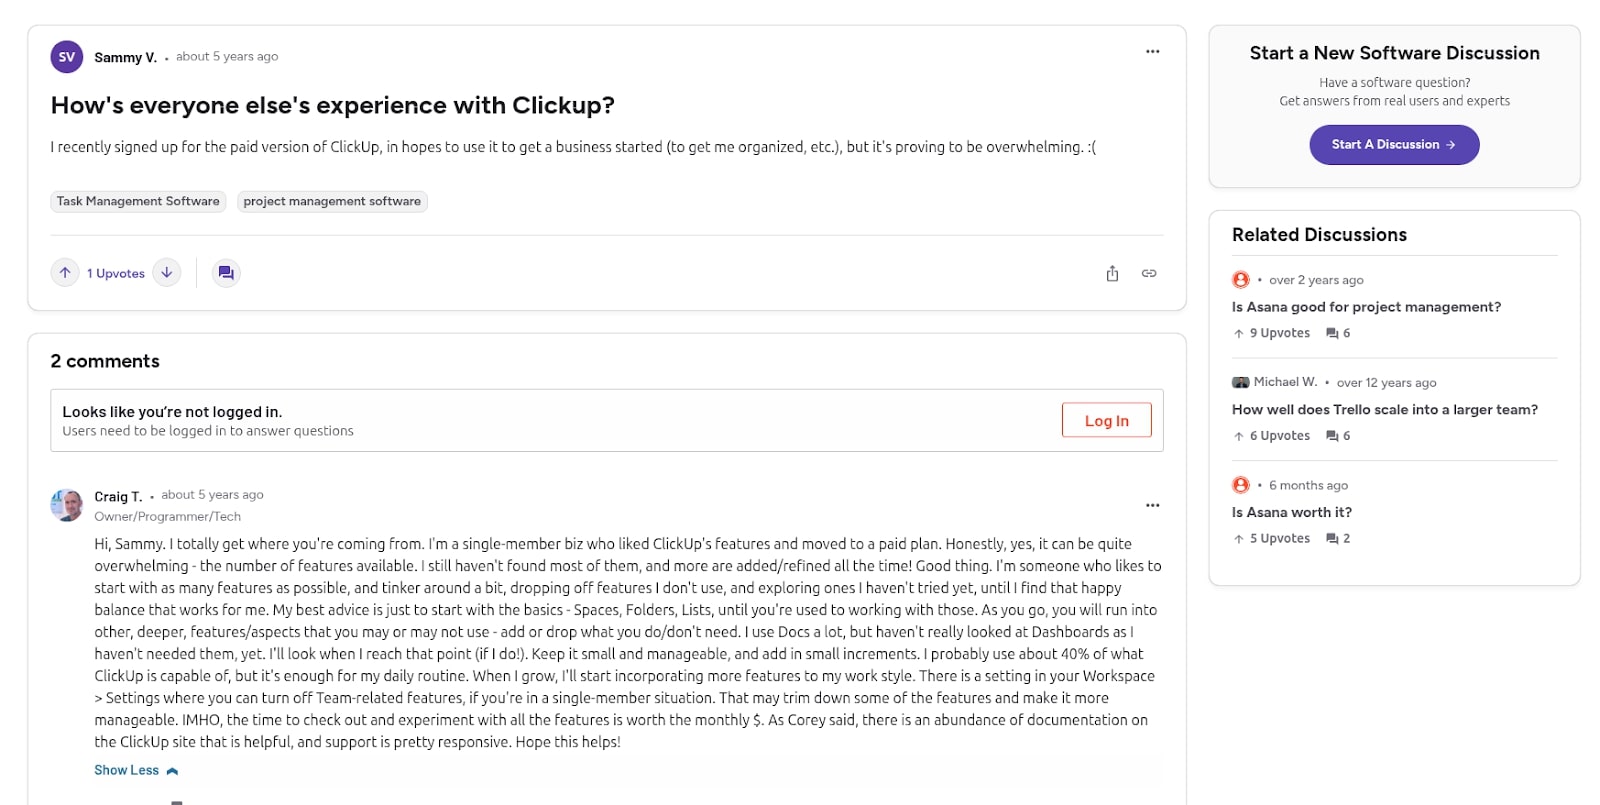Open Craig T.'s comment options menu
Viewport: 1600px width, 805px height.
[1153, 505]
